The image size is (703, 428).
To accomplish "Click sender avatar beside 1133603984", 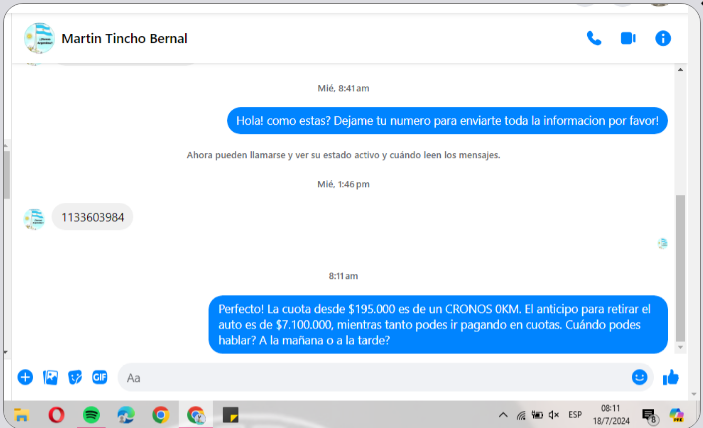I will (x=34, y=219).
